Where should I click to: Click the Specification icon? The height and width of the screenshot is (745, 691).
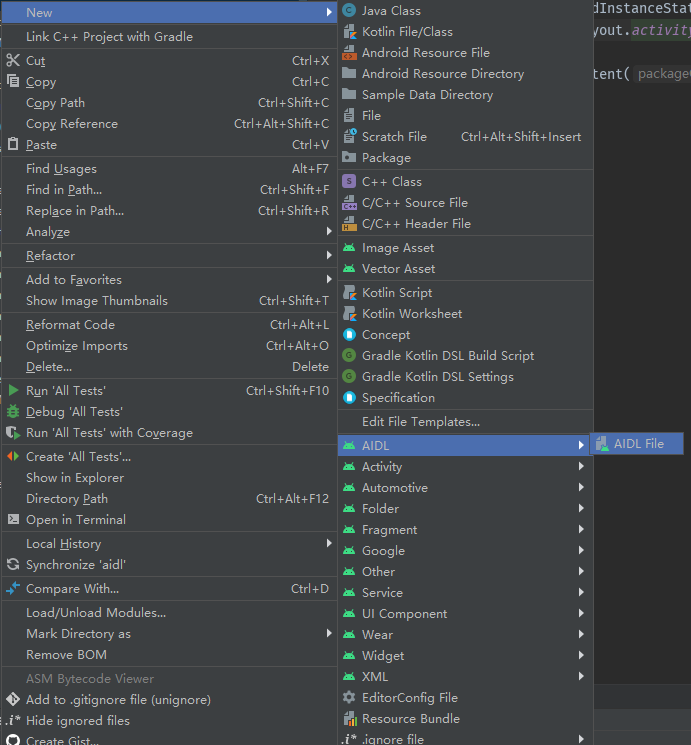tap(349, 397)
